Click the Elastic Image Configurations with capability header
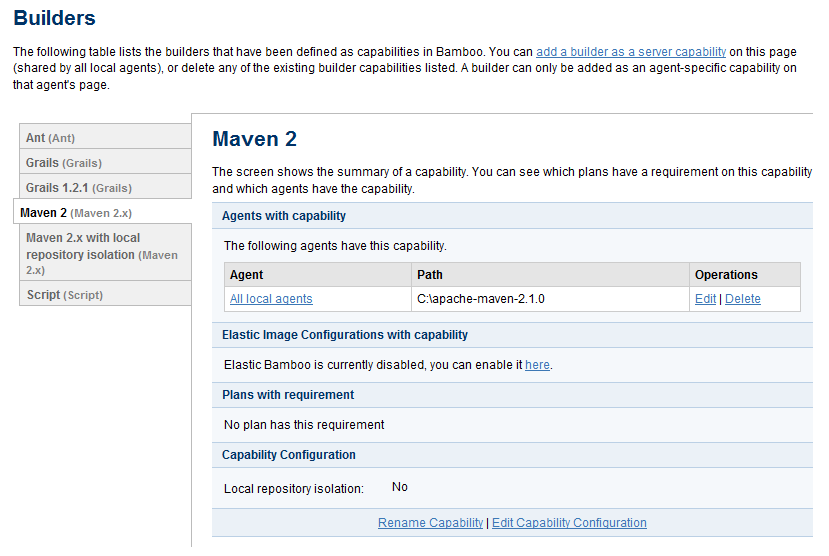Image resolution: width=829 pixels, height=556 pixels. (x=512, y=335)
